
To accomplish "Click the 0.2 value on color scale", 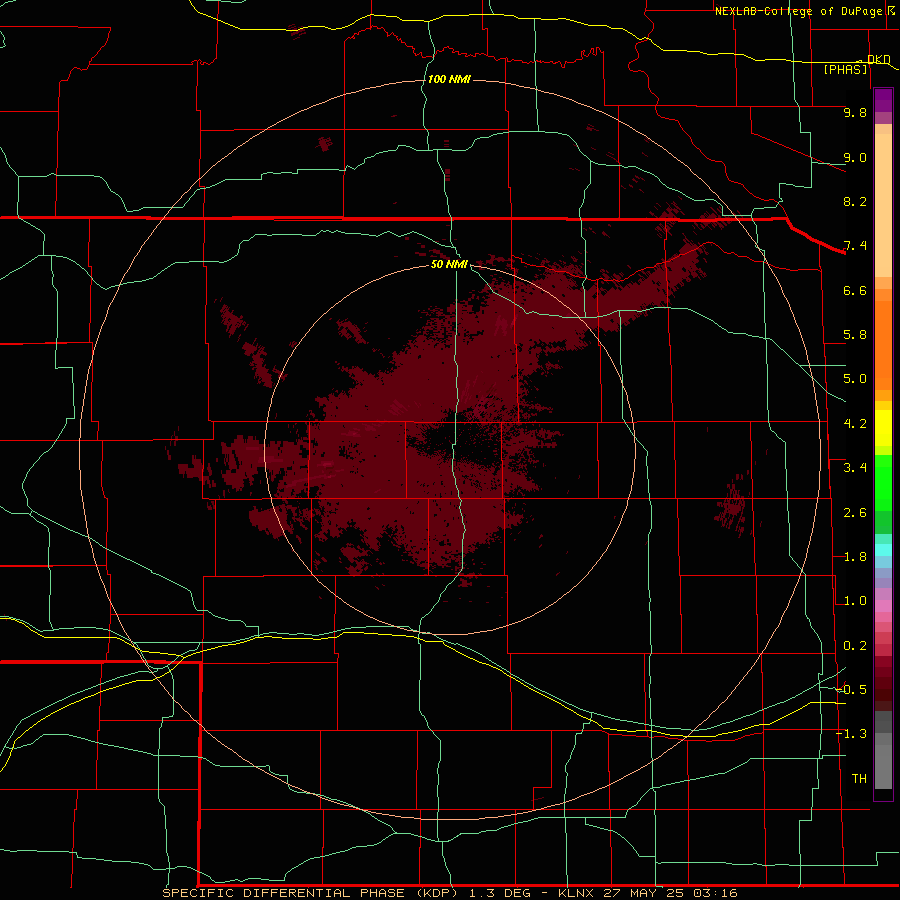I will (x=855, y=646).
